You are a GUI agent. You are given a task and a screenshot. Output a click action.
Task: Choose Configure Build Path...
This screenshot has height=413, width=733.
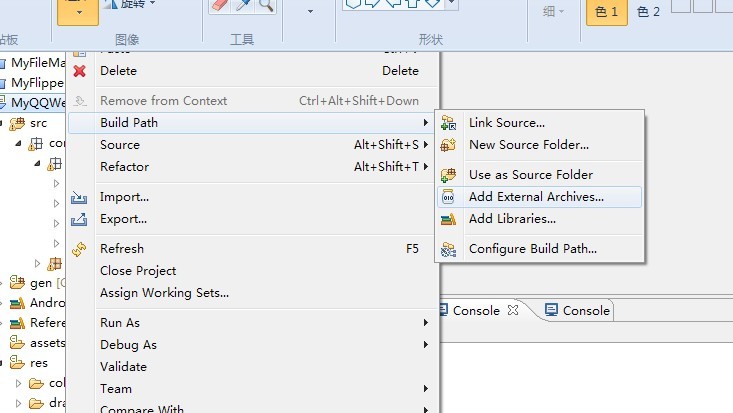539,249
